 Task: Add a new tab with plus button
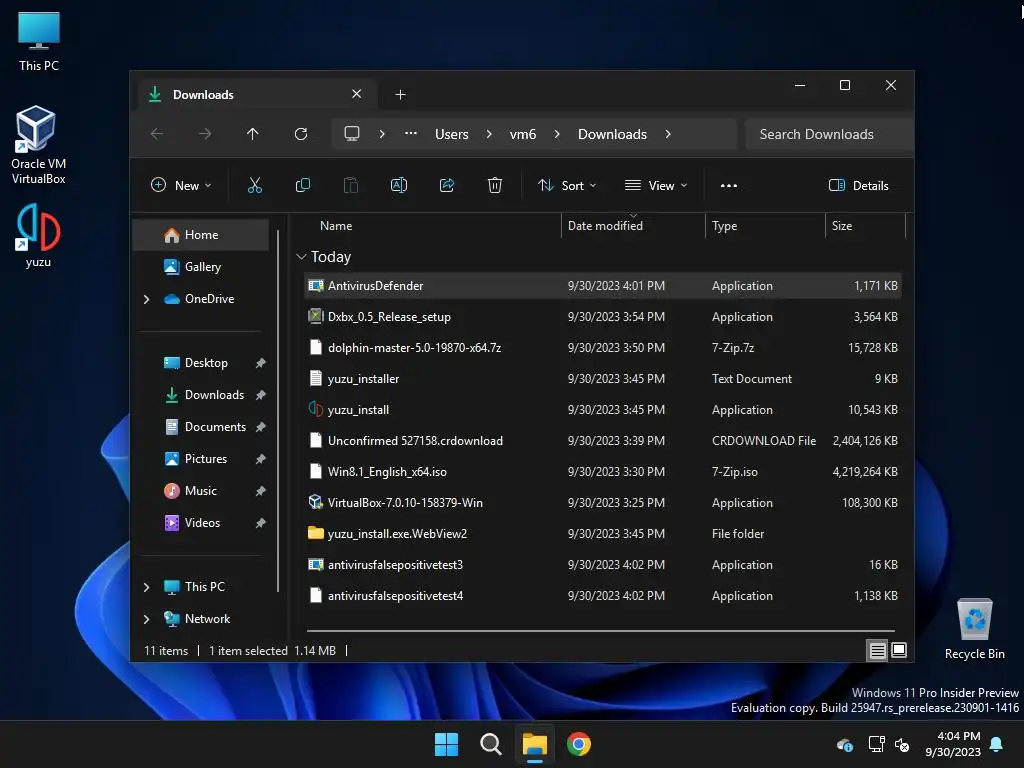[400, 95]
